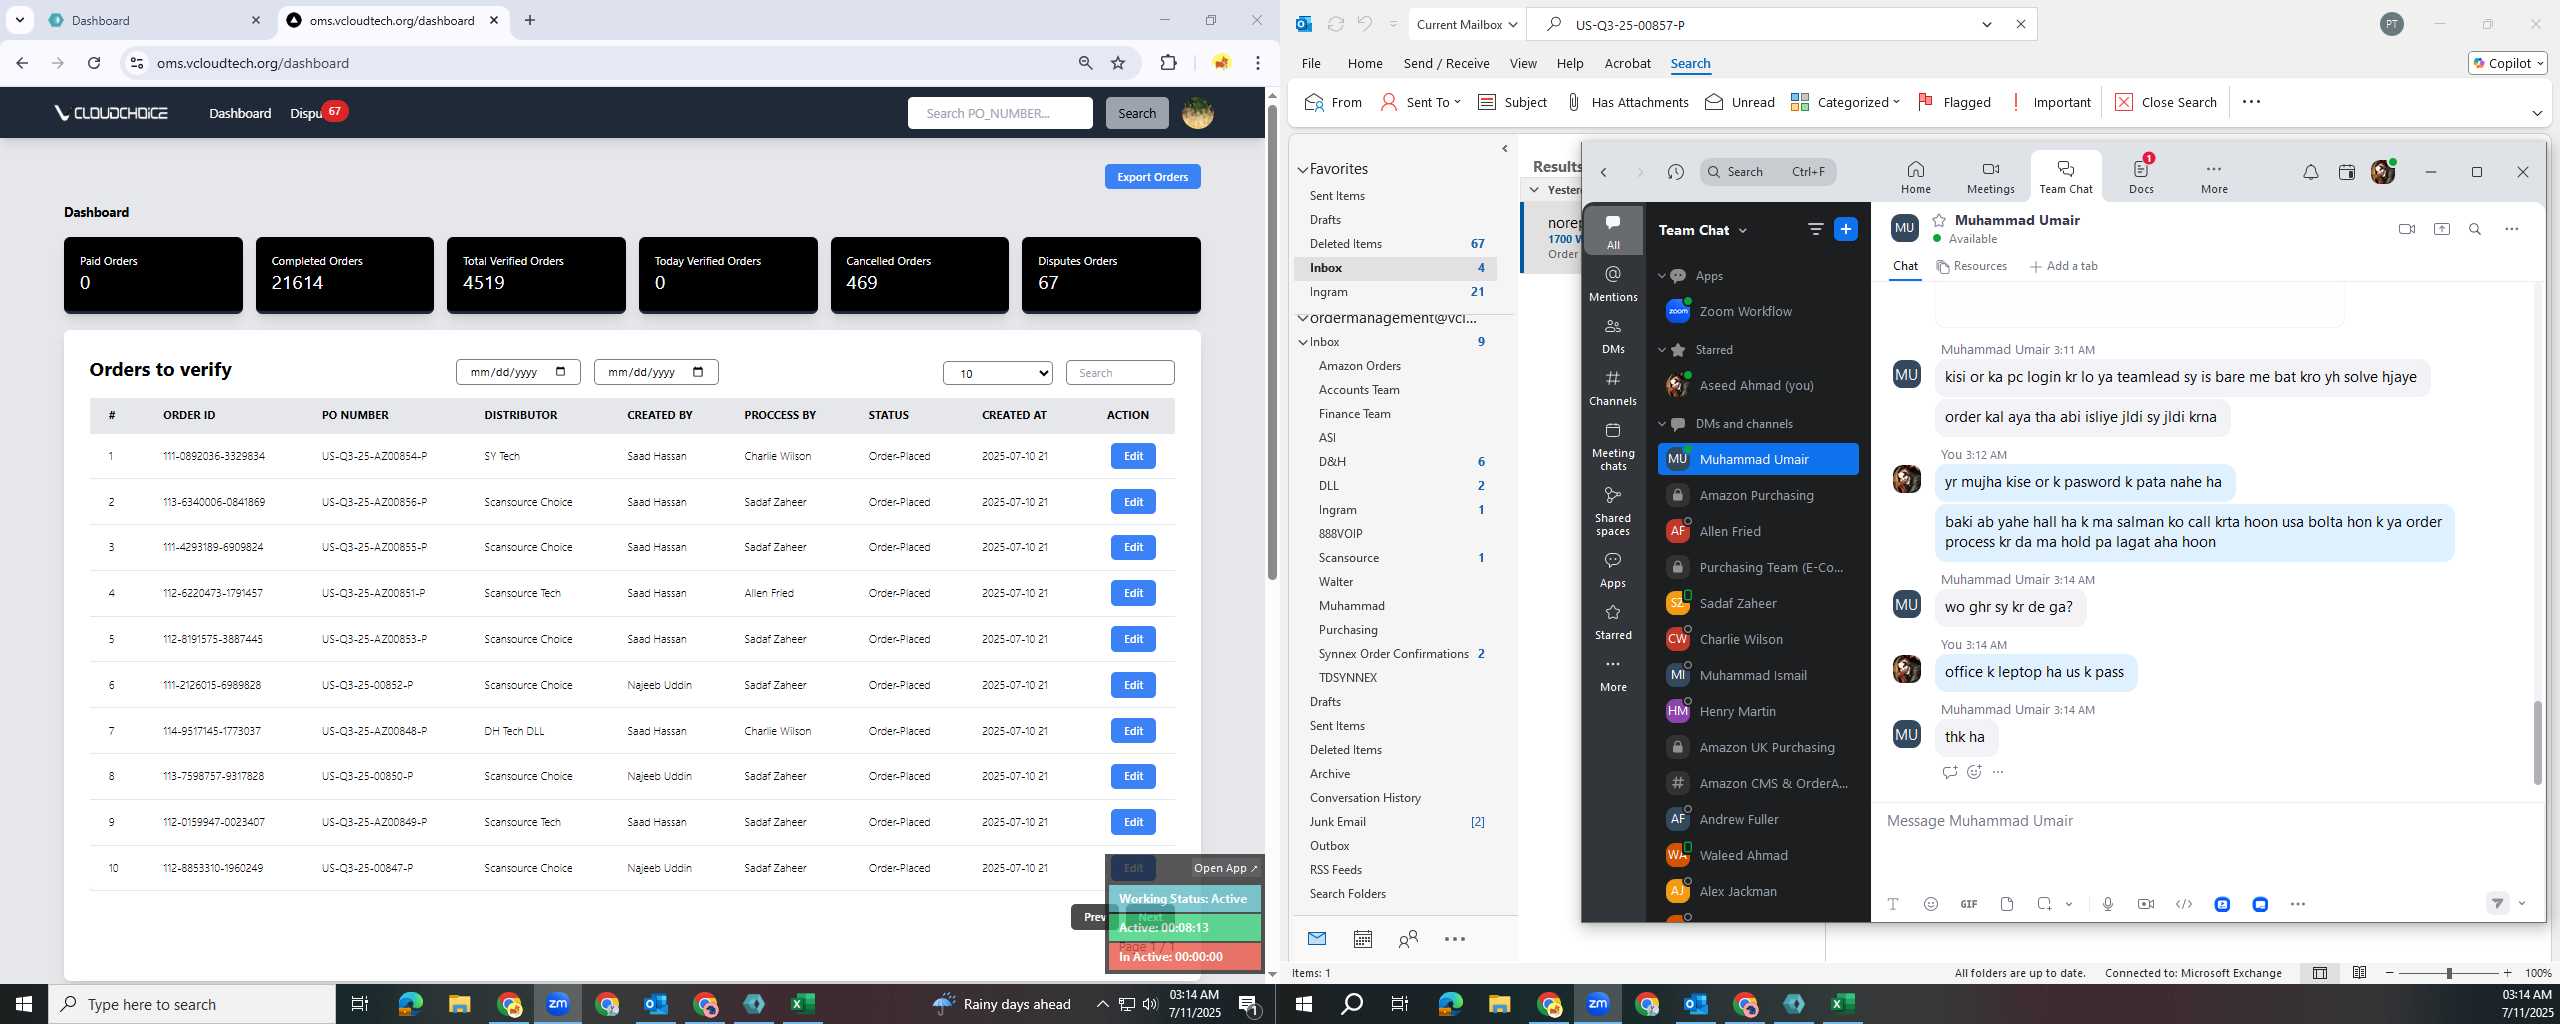Open the rows-per-page dropdown showing 10
Viewport: 2560px width, 1024px height.
pyautogui.click(x=997, y=373)
